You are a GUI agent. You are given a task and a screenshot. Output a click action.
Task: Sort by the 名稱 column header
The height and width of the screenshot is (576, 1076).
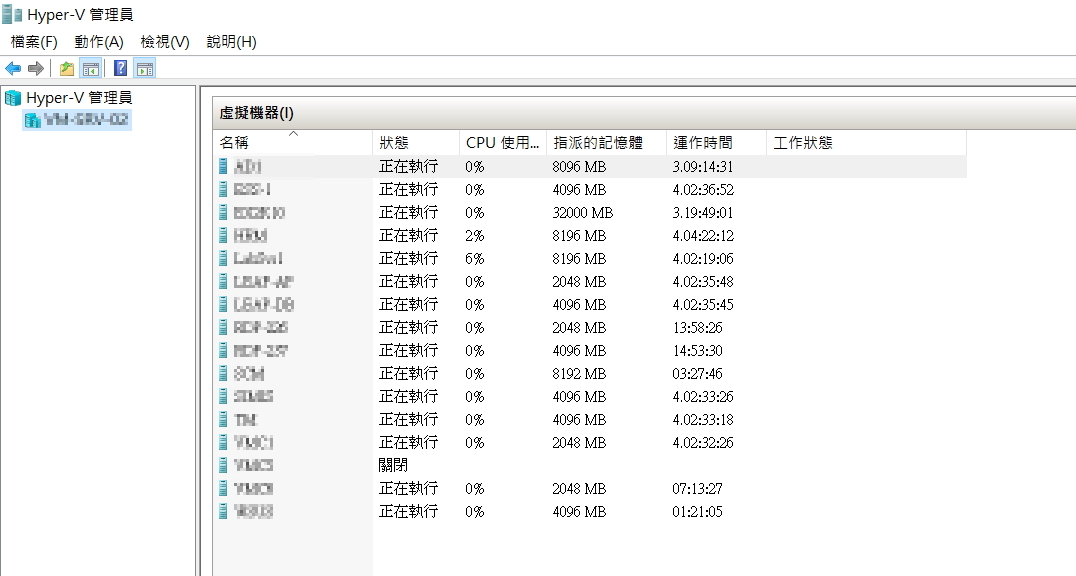[x=294, y=143]
